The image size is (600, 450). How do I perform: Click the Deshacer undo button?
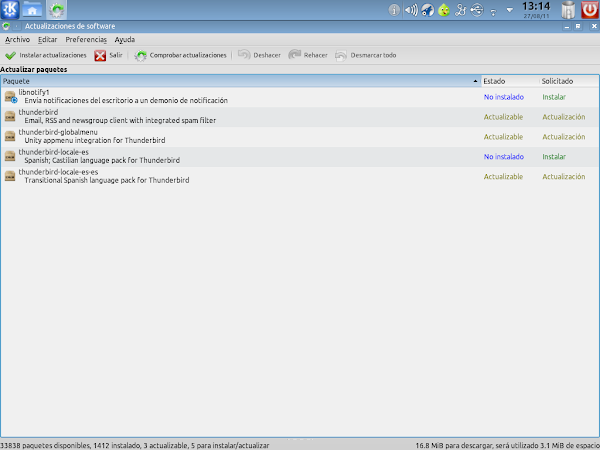click(x=259, y=55)
